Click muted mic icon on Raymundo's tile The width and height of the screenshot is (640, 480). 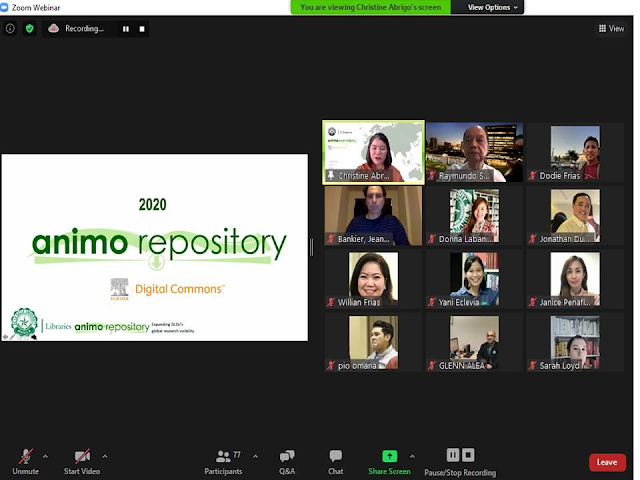431,176
